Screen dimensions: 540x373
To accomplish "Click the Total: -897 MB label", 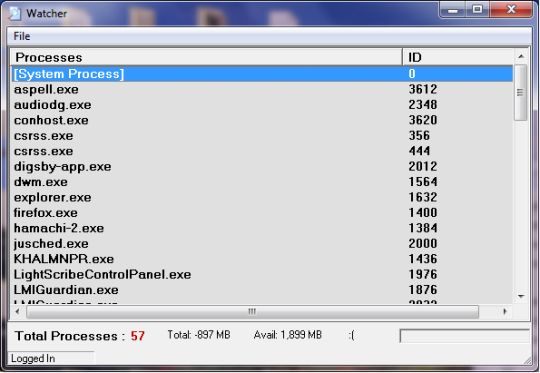I will tap(199, 335).
